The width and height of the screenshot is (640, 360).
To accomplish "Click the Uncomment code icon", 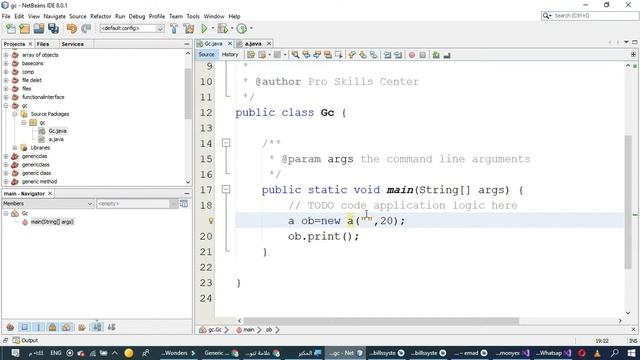I will (447, 55).
